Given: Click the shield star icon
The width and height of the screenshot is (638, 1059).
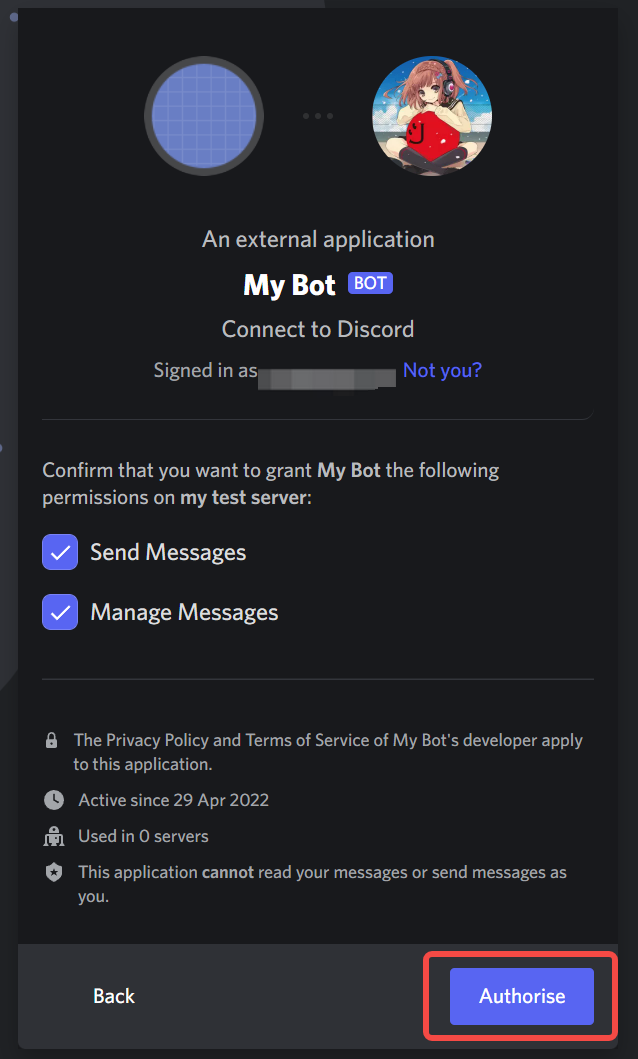Looking at the screenshot, I should click(x=54, y=873).
